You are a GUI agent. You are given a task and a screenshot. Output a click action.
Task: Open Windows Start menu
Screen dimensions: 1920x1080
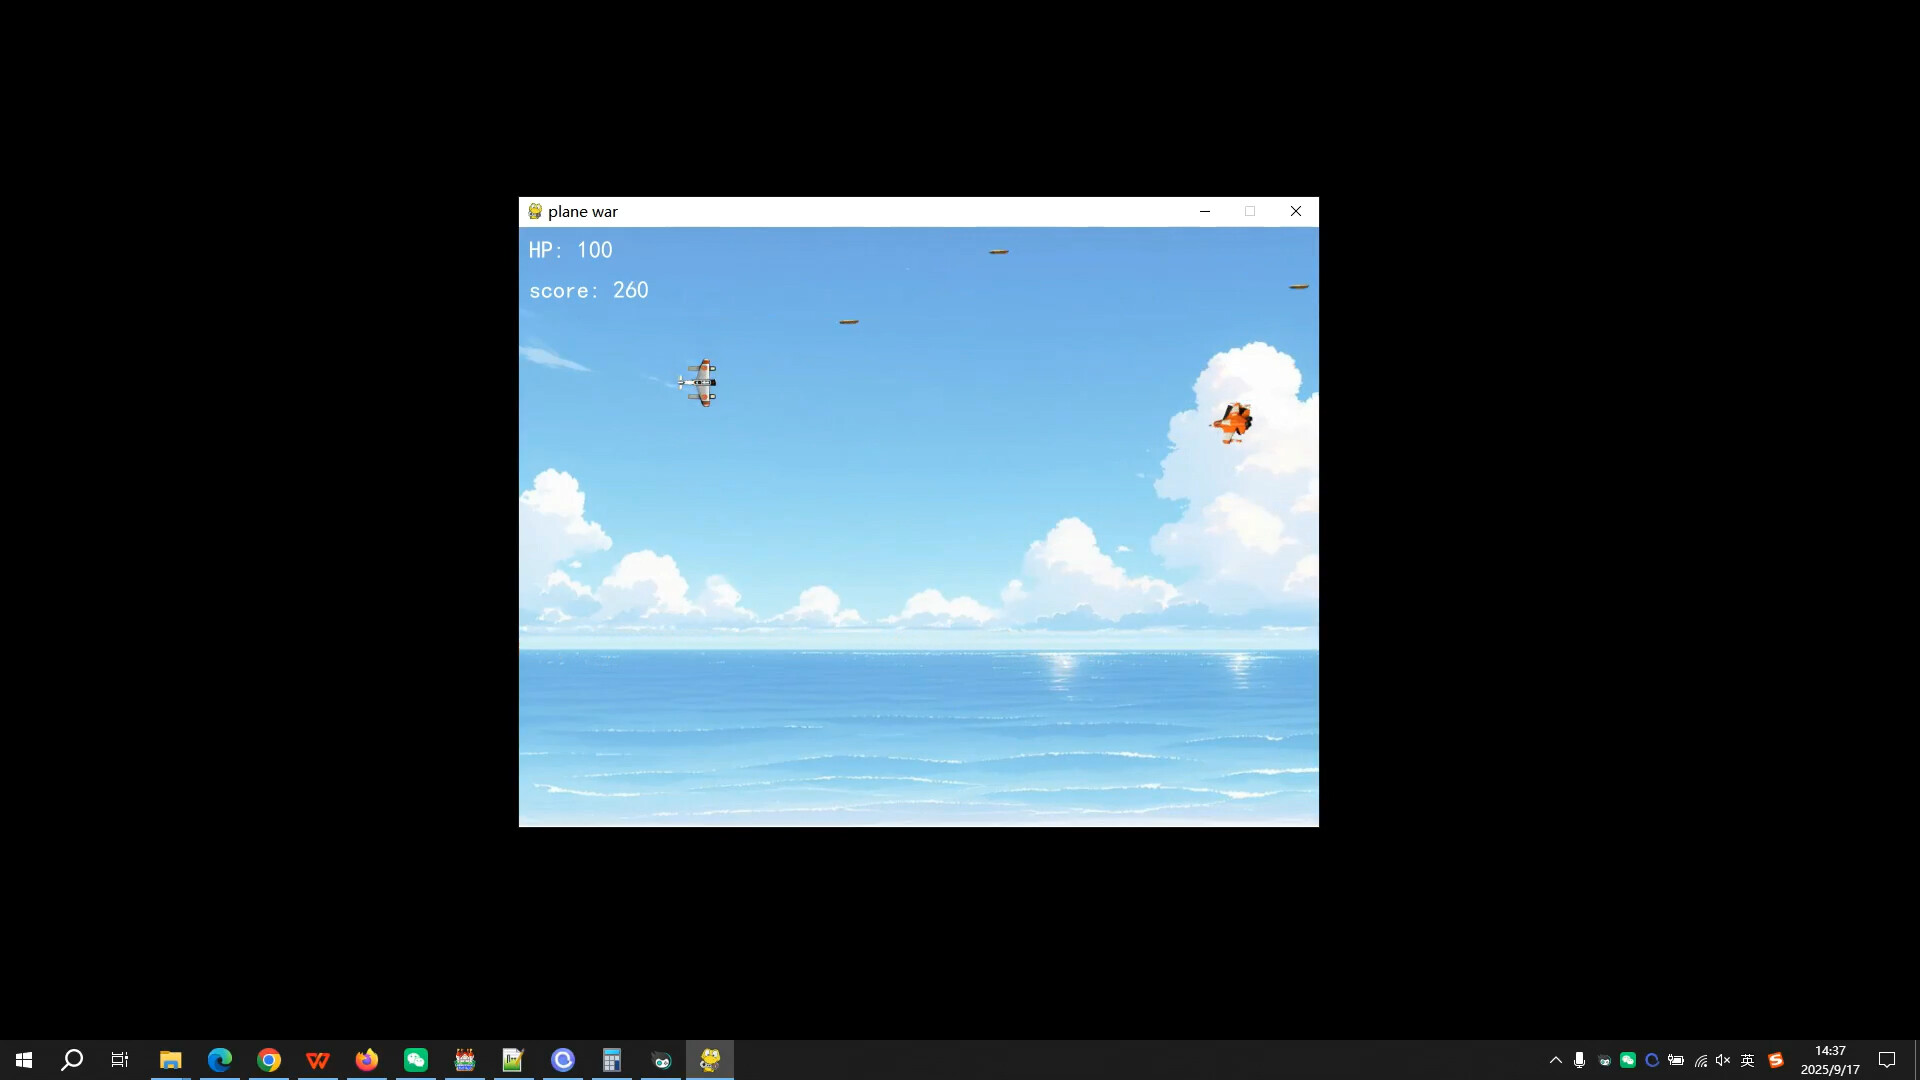(24, 1060)
